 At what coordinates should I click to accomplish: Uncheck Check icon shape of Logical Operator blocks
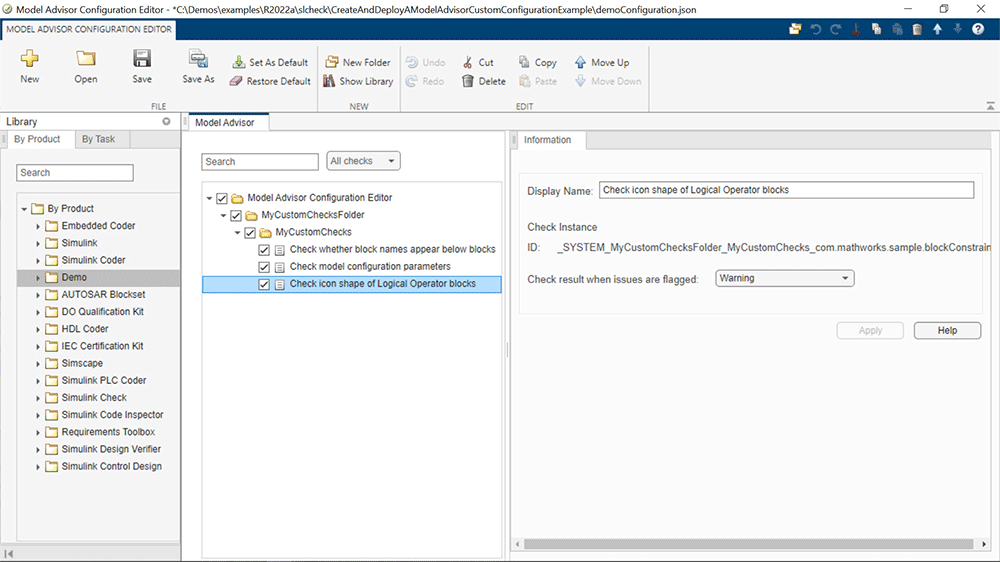264,284
